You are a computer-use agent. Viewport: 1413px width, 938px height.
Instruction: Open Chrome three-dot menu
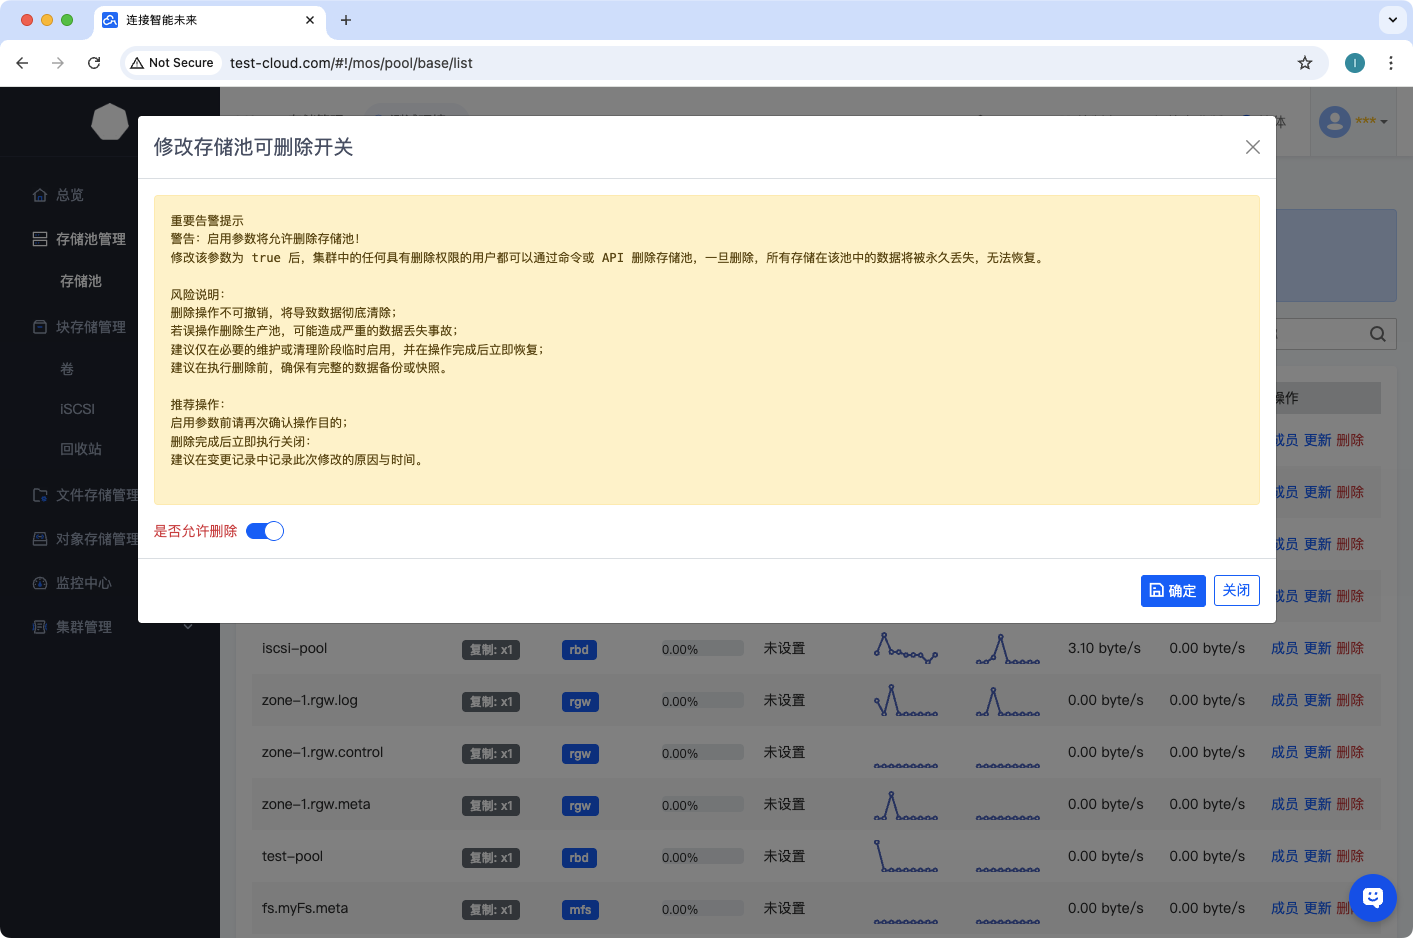tap(1390, 63)
